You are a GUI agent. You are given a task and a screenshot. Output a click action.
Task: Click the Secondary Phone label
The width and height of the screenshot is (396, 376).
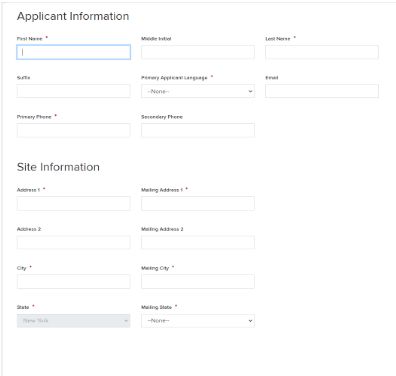pos(162,117)
